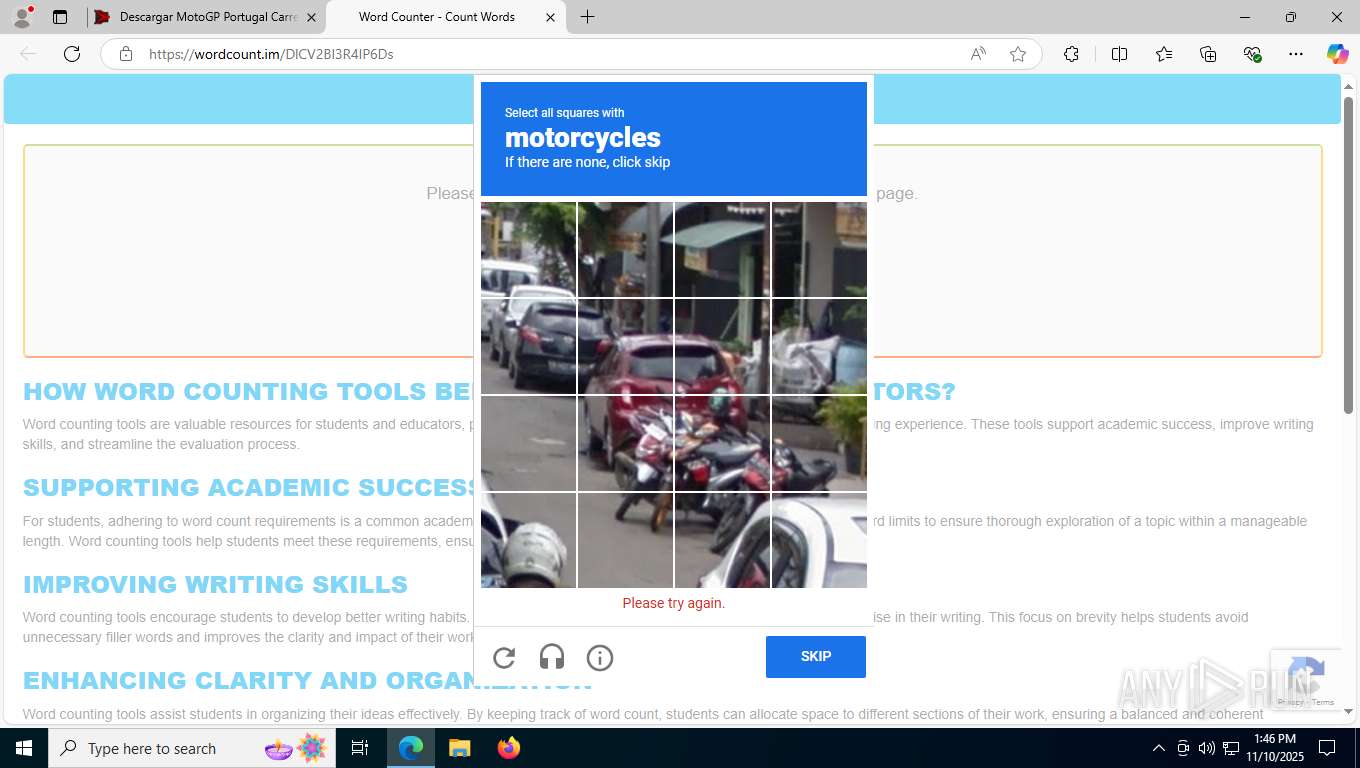The height and width of the screenshot is (768, 1360).
Task: Toggle Split screen view
Action: (x=1119, y=54)
